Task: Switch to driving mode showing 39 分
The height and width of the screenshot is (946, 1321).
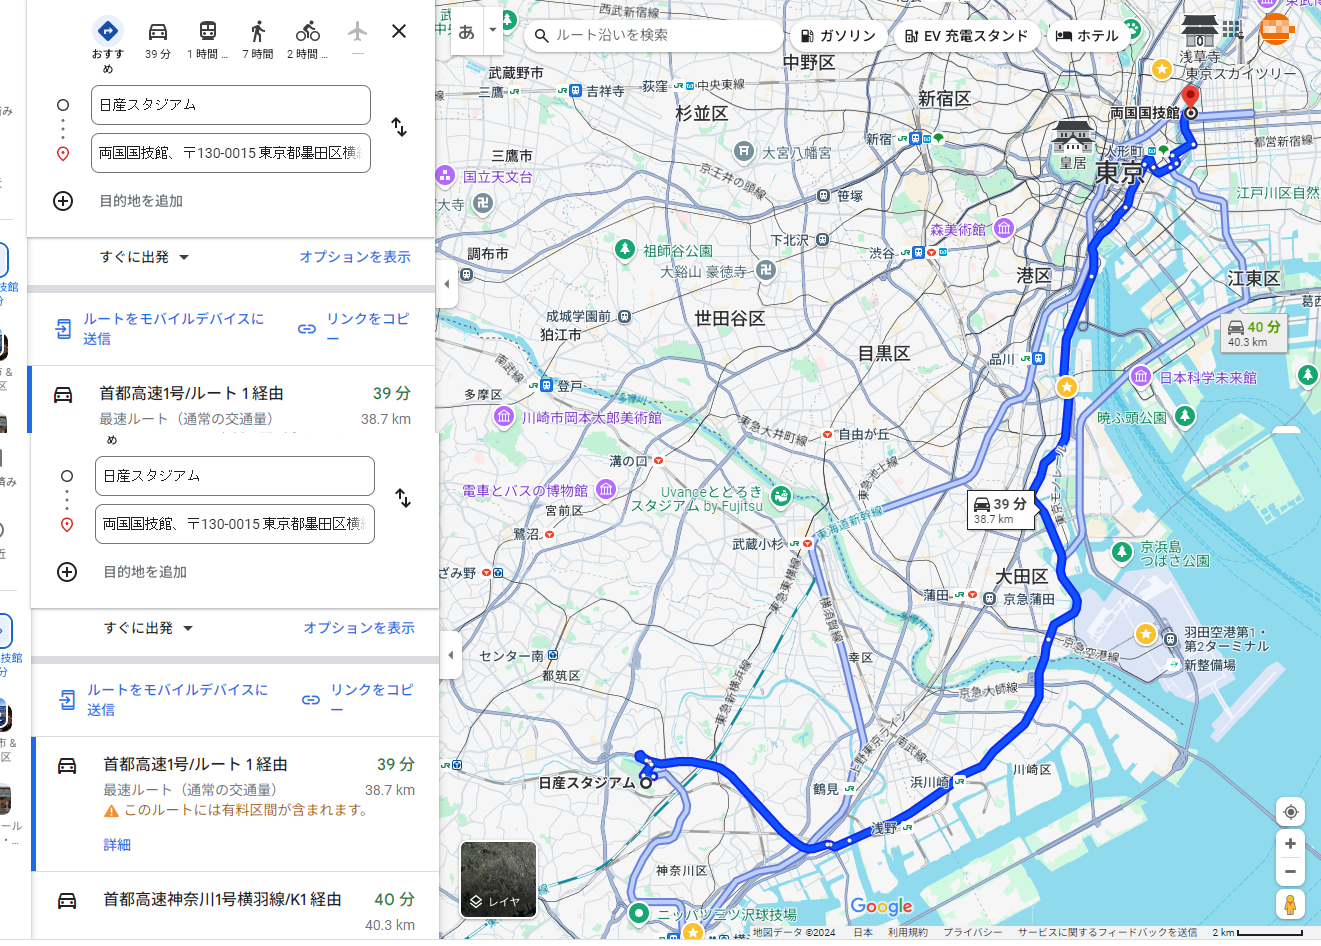Action: click(158, 41)
